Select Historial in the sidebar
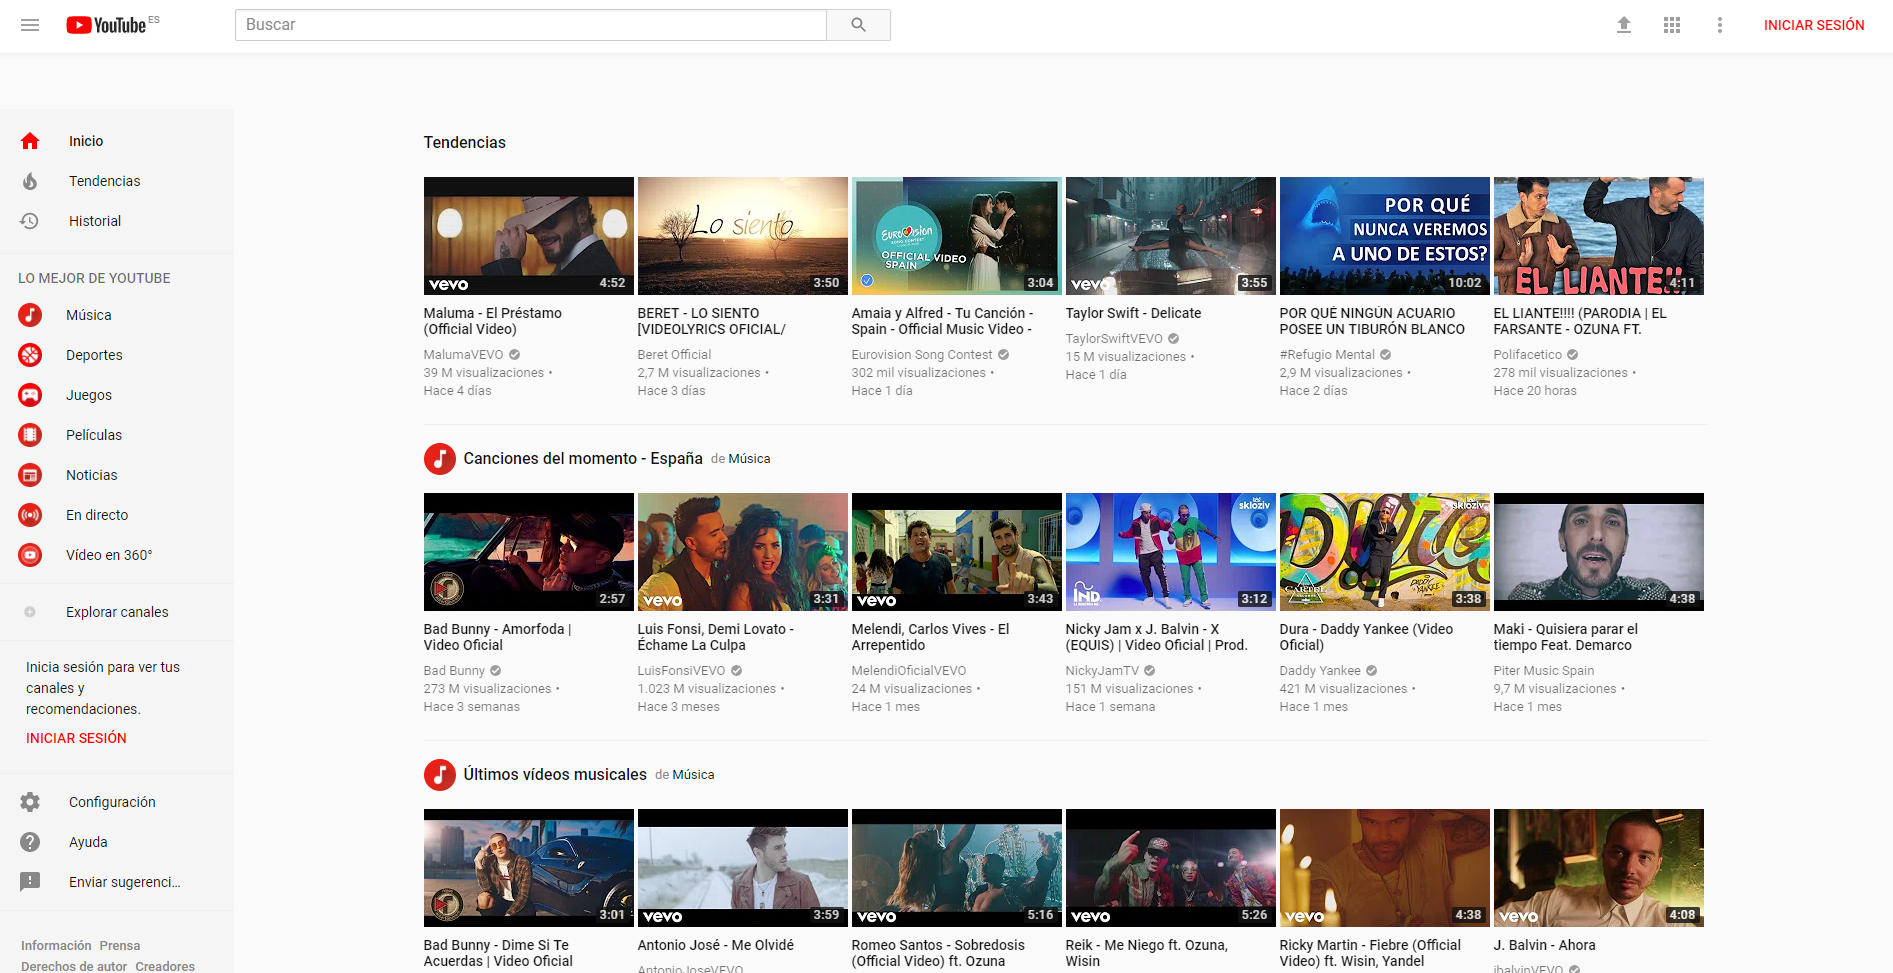The width and height of the screenshot is (1893, 973). tap(95, 221)
